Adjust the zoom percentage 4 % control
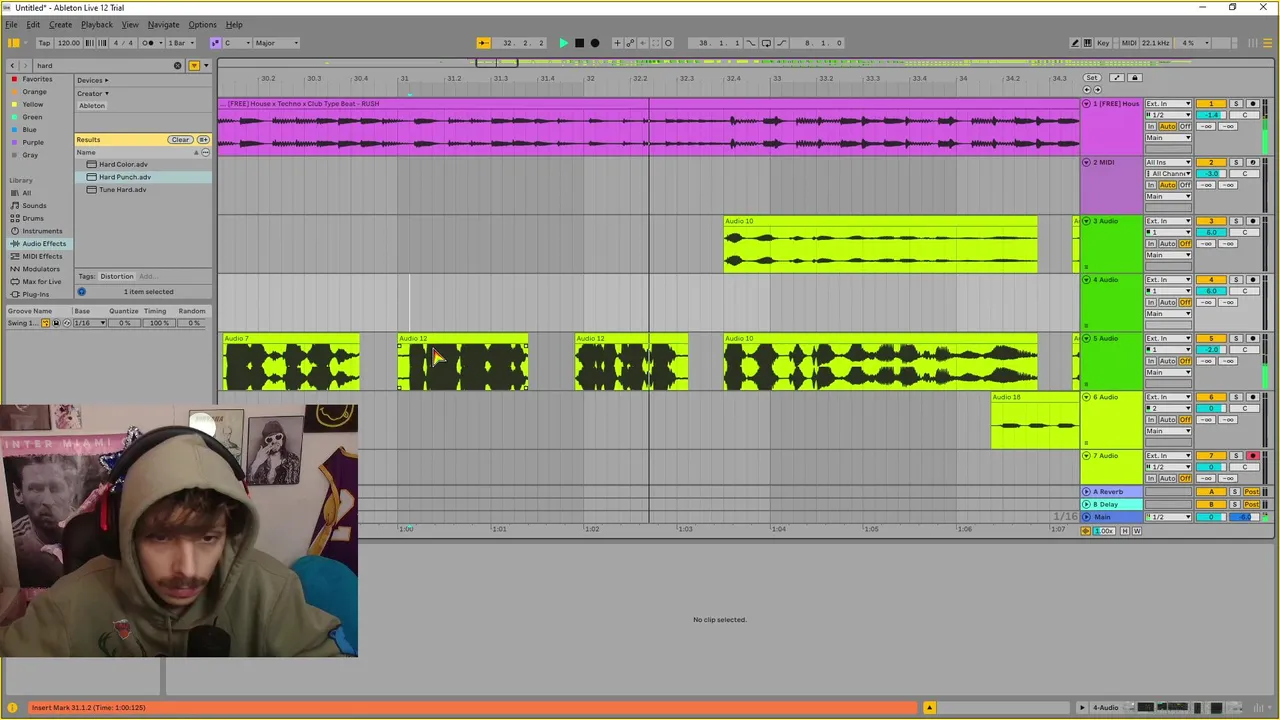 point(1192,43)
